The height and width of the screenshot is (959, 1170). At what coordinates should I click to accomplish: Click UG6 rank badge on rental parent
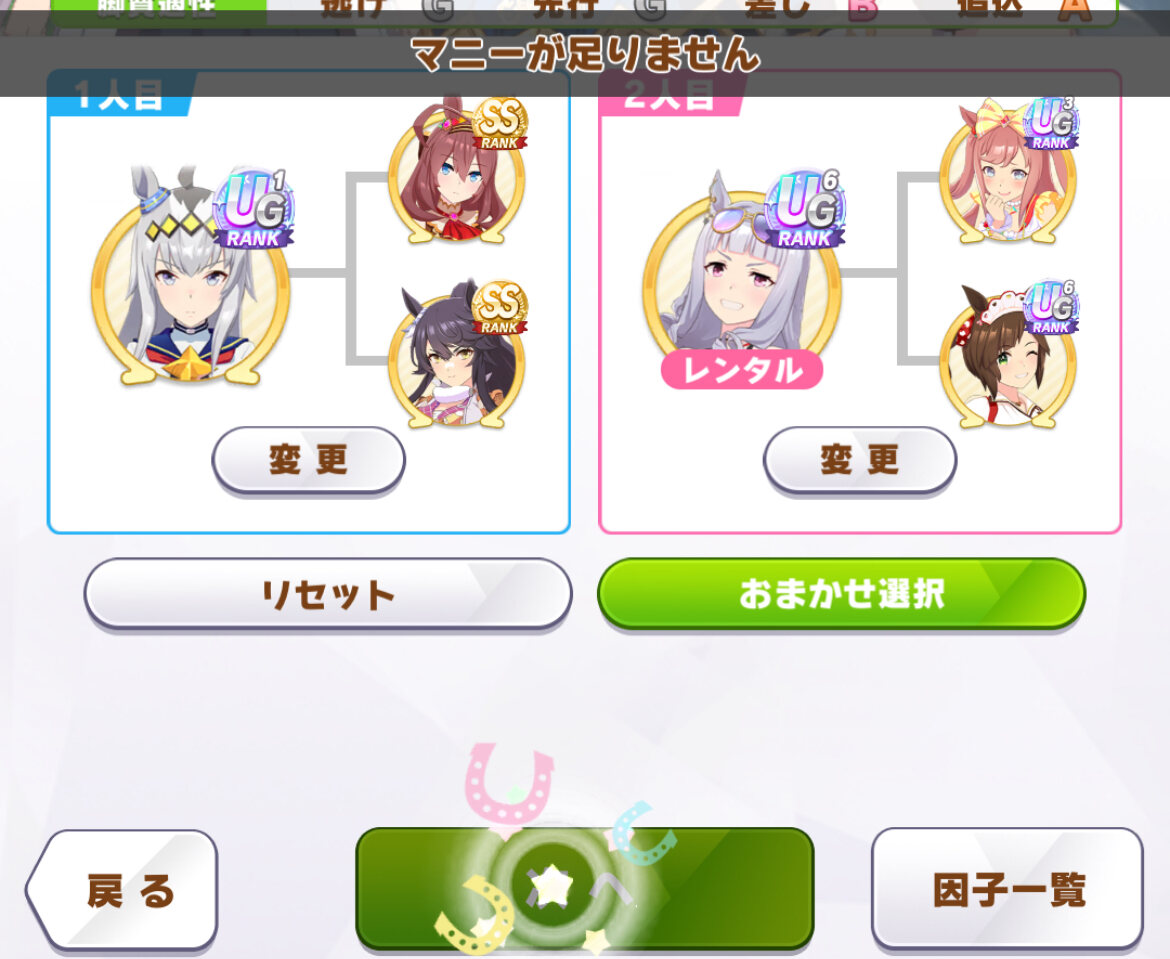(x=805, y=209)
